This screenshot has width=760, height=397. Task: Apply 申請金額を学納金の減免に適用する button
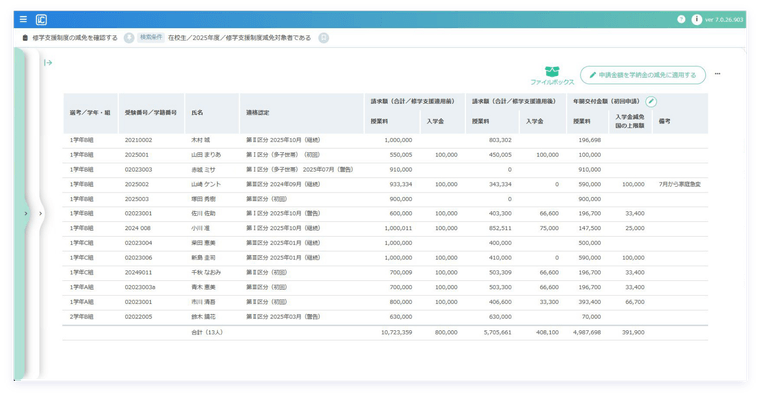(643, 75)
